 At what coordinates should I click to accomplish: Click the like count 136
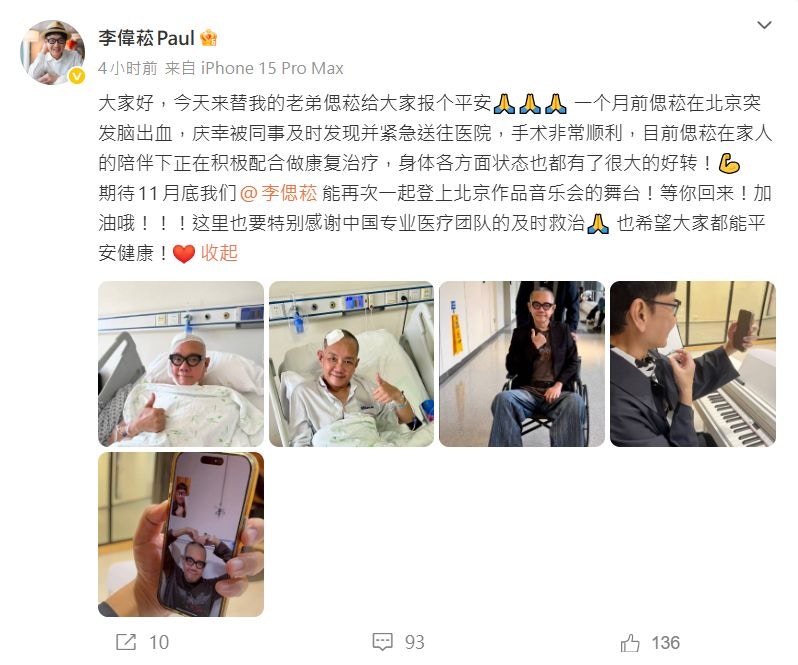pos(665,643)
